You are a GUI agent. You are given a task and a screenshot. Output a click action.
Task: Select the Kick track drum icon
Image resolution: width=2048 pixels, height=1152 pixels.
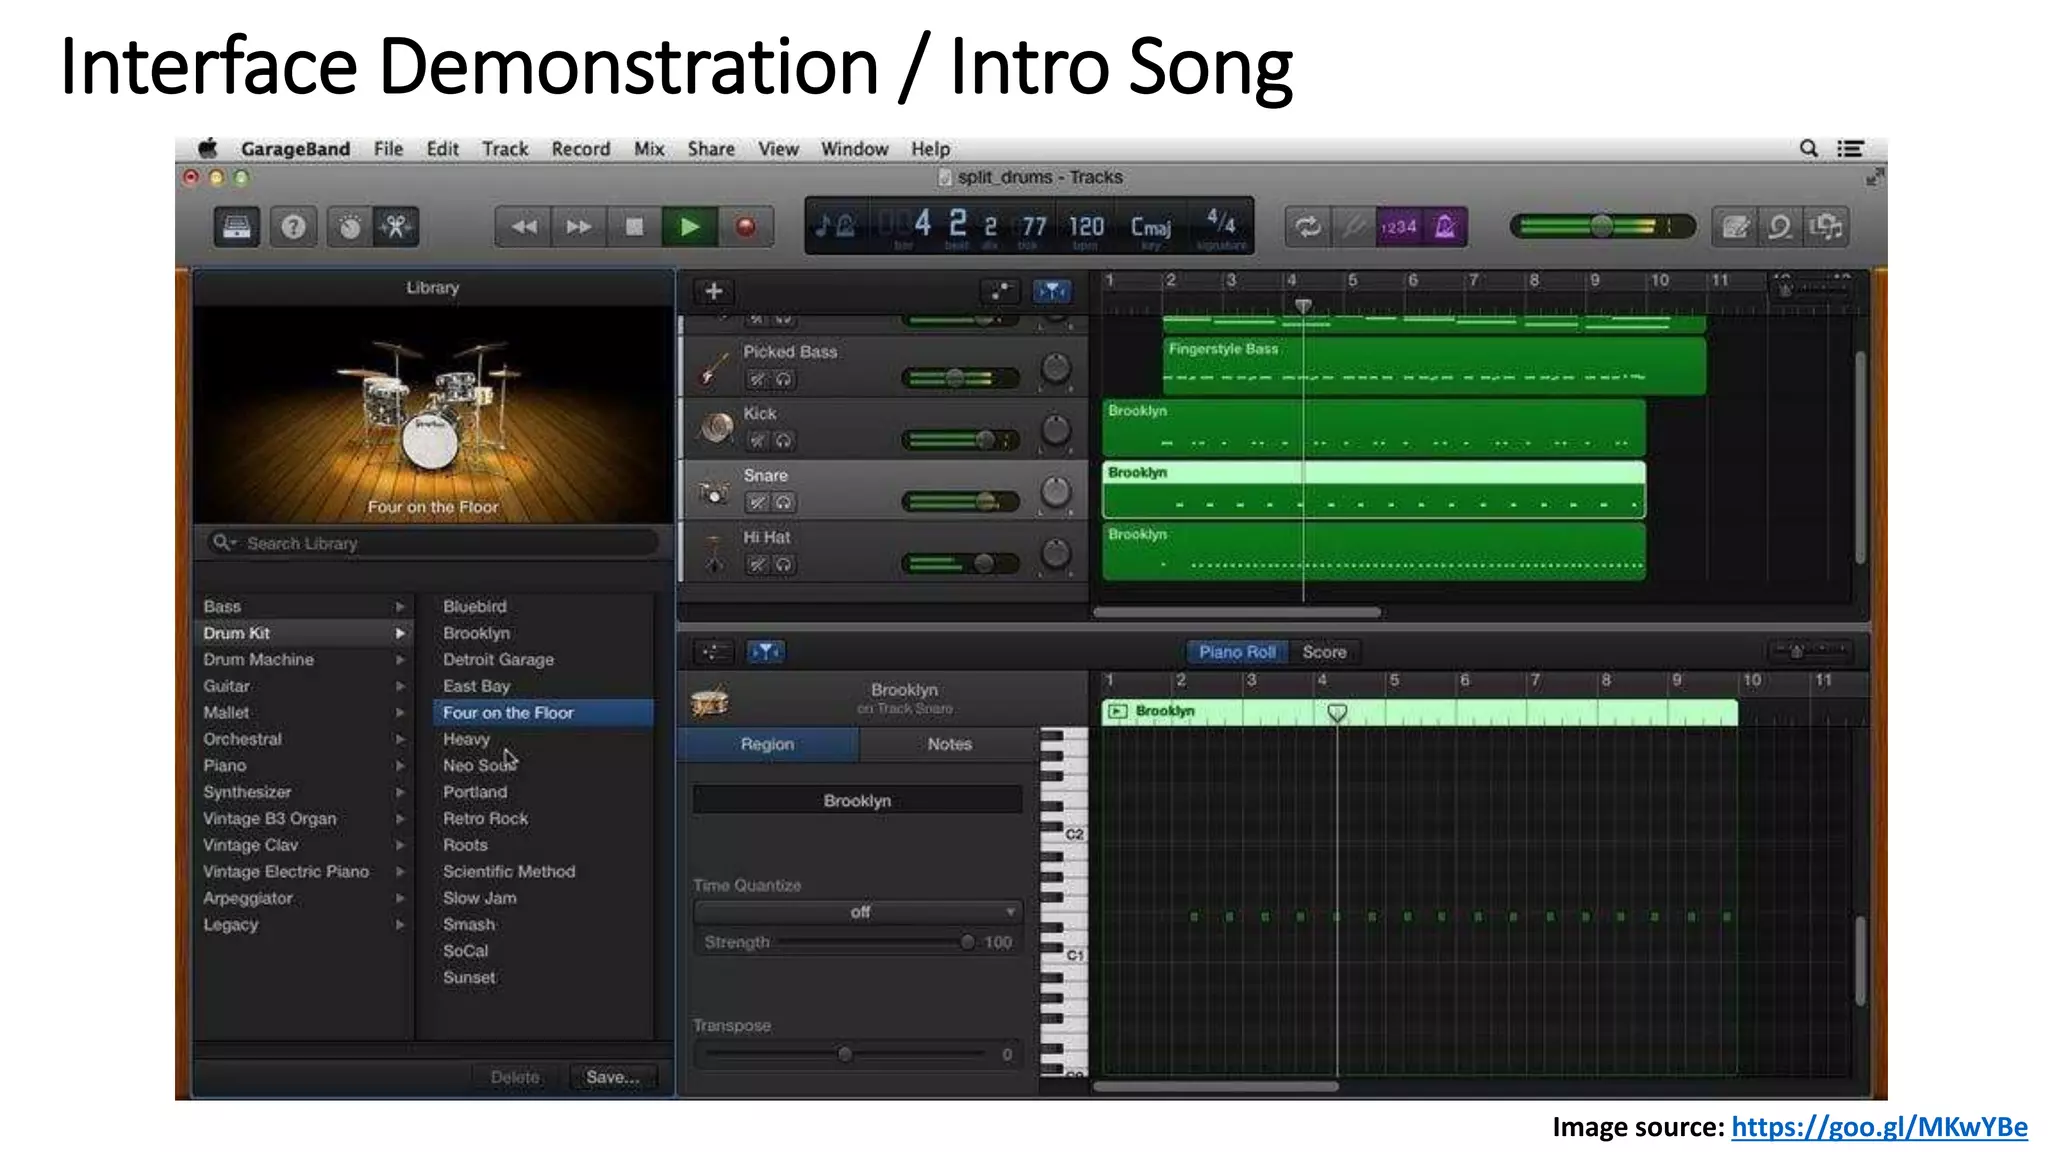[x=715, y=428]
